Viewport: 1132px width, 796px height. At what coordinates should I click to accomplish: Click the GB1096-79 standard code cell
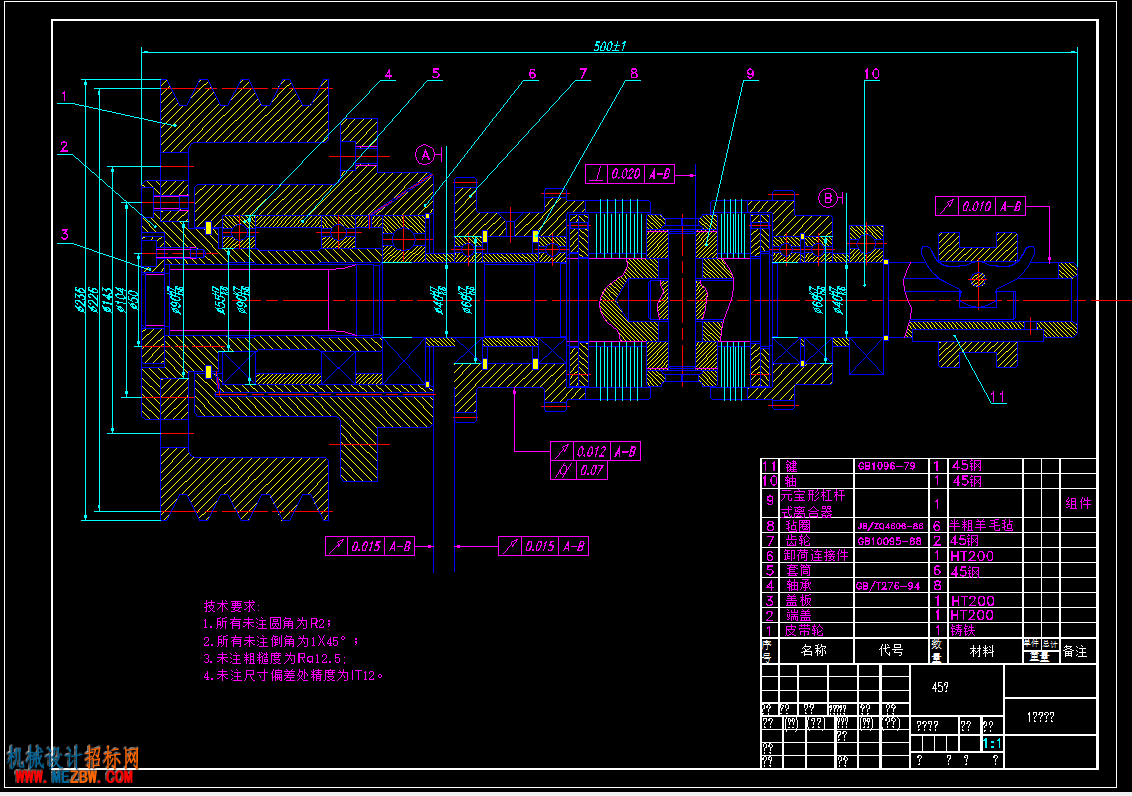[886, 466]
